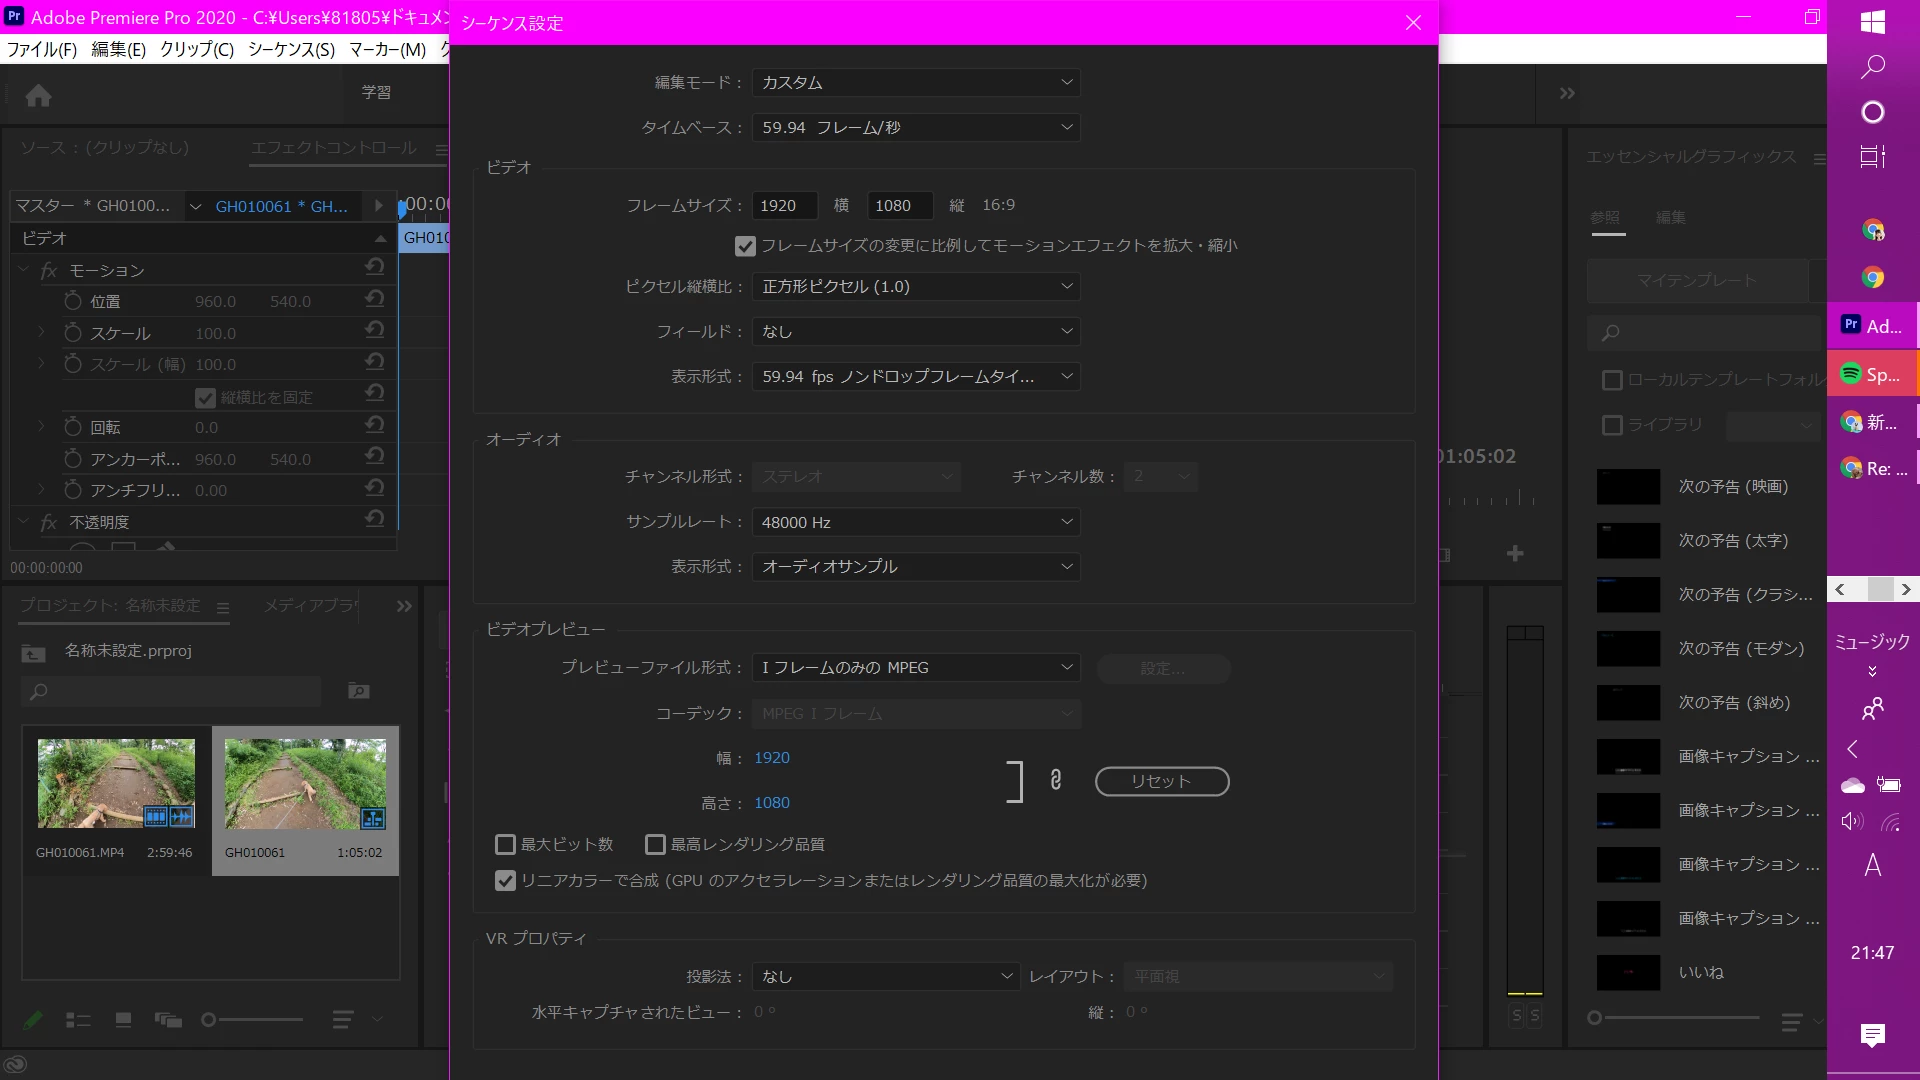Reset the Position parameter with its reset arrow

pyautogui.click(x=375, y=299)
